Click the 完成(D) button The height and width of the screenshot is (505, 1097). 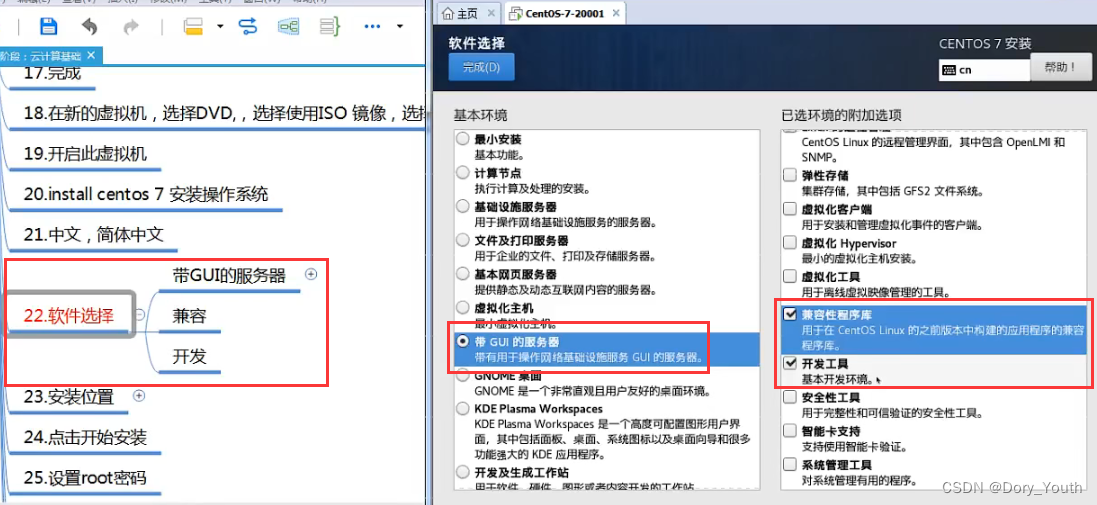click(x=481, y=67)
